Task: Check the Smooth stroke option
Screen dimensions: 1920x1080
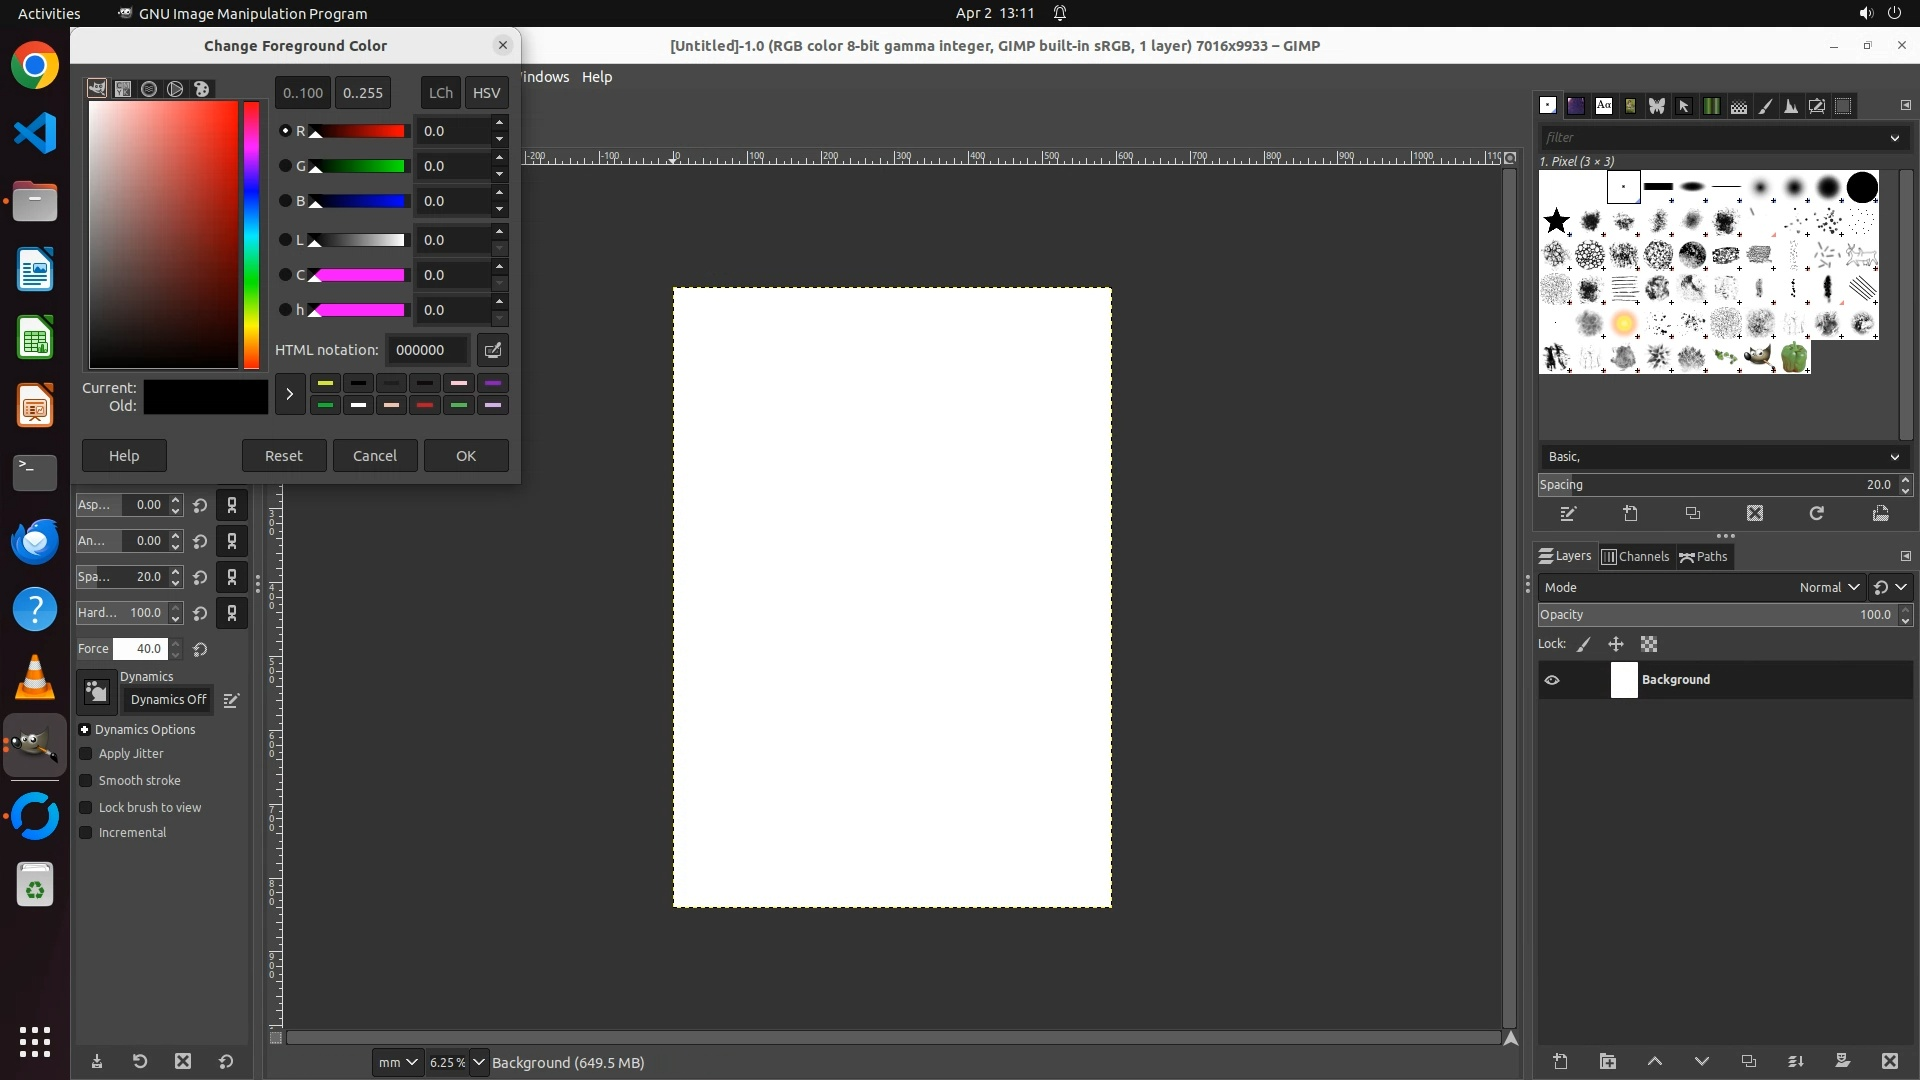Action: click(86, 781)
